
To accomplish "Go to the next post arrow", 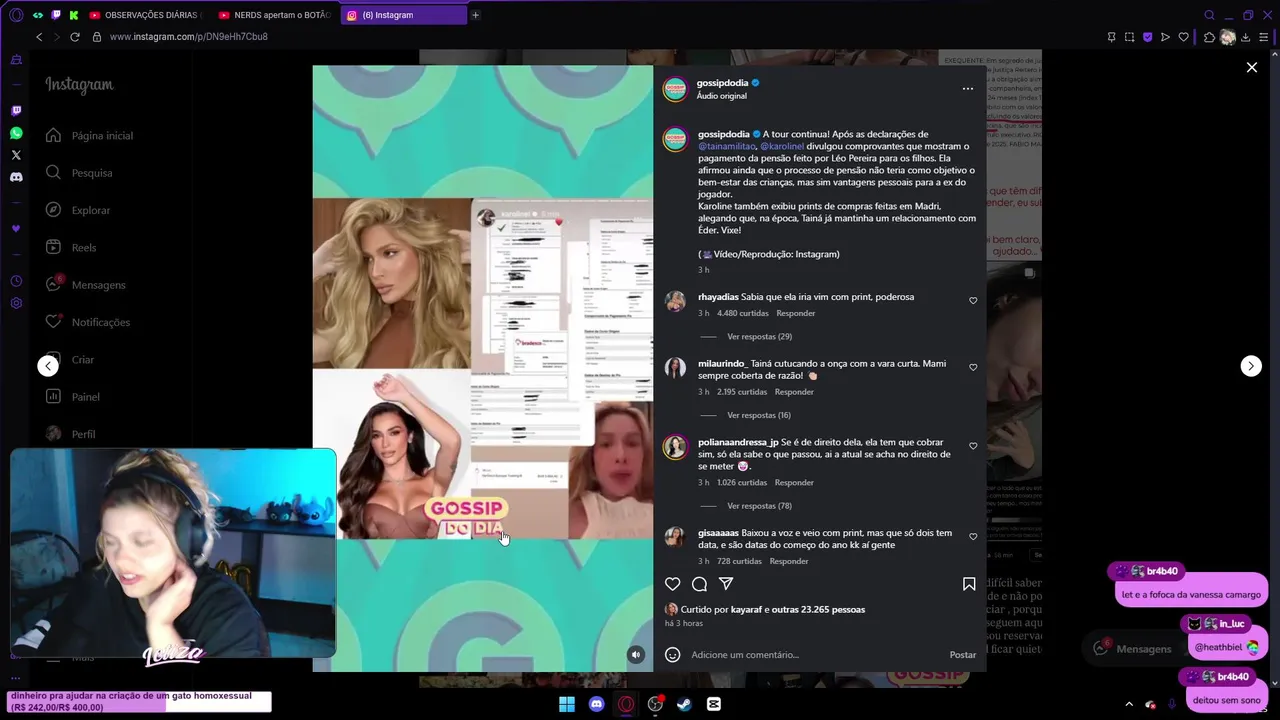I will click(1251, 366).
